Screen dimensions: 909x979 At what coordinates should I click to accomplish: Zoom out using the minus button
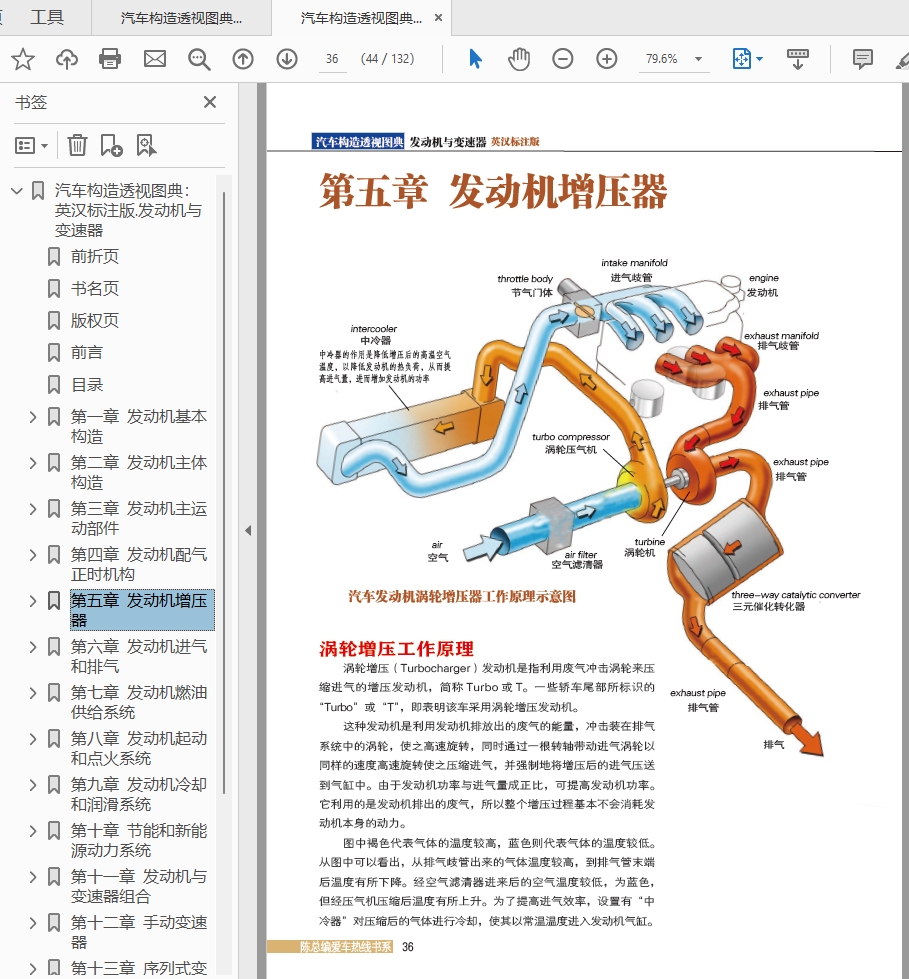point(562,59)
